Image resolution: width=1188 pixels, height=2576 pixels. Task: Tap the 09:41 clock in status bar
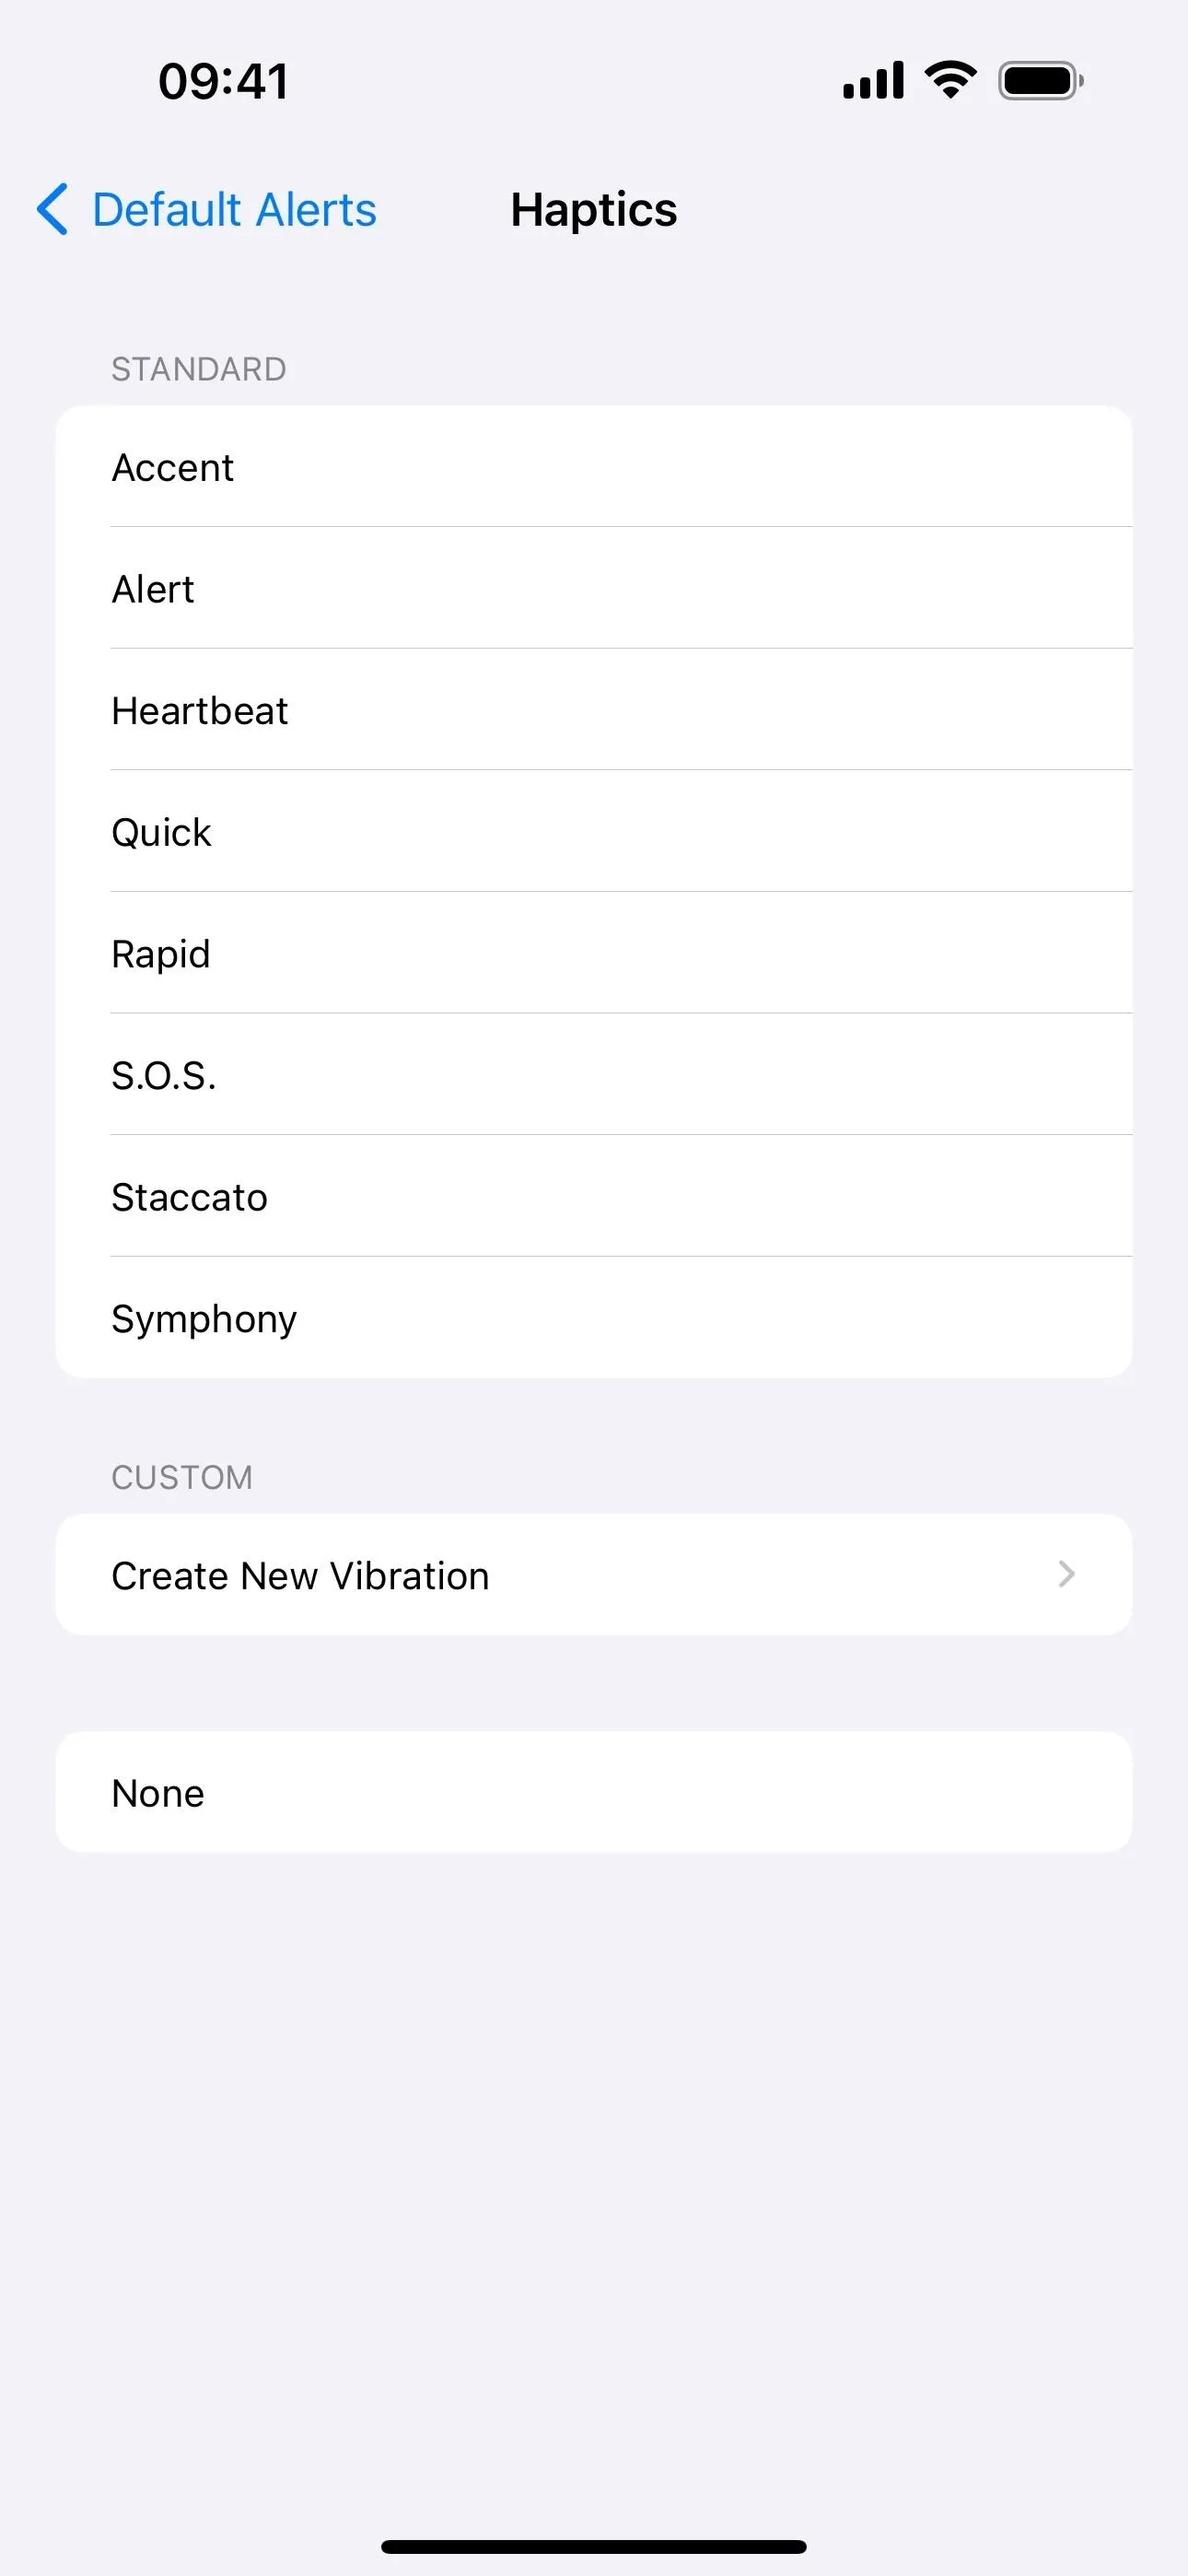(x=224, y=81)
